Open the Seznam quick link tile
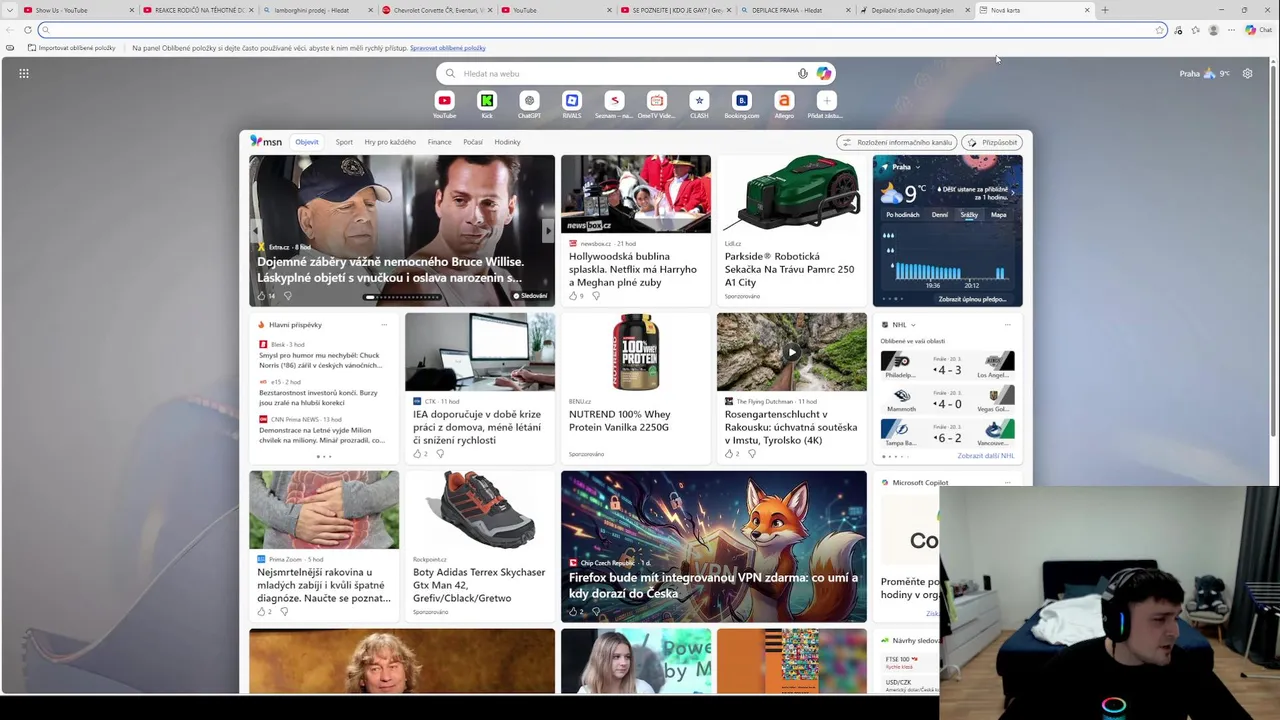This screenshot has height=720, width=1280. (x=614, y=104)
